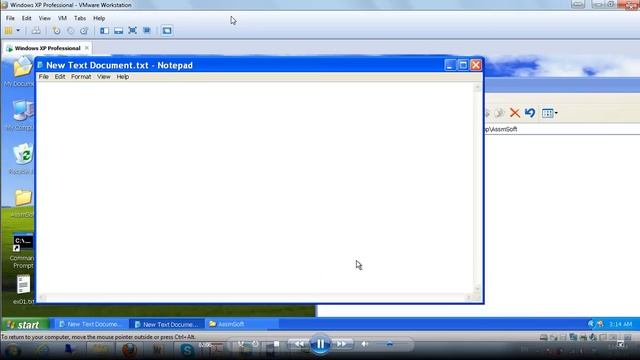Screen dimensions: 640x360
Task: Close the Notepad window
Action: [x=476, y=65]
